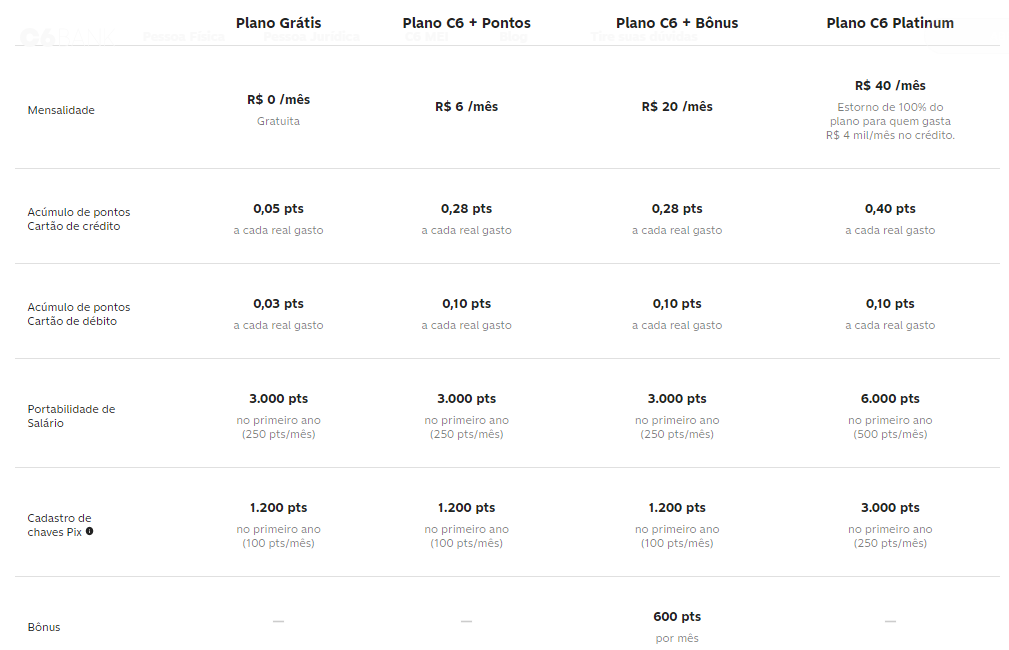Click the Portabilidade de Salário row label
Image resolution: width=1009 pixels, height=650 pixels.
pos(71,416)
